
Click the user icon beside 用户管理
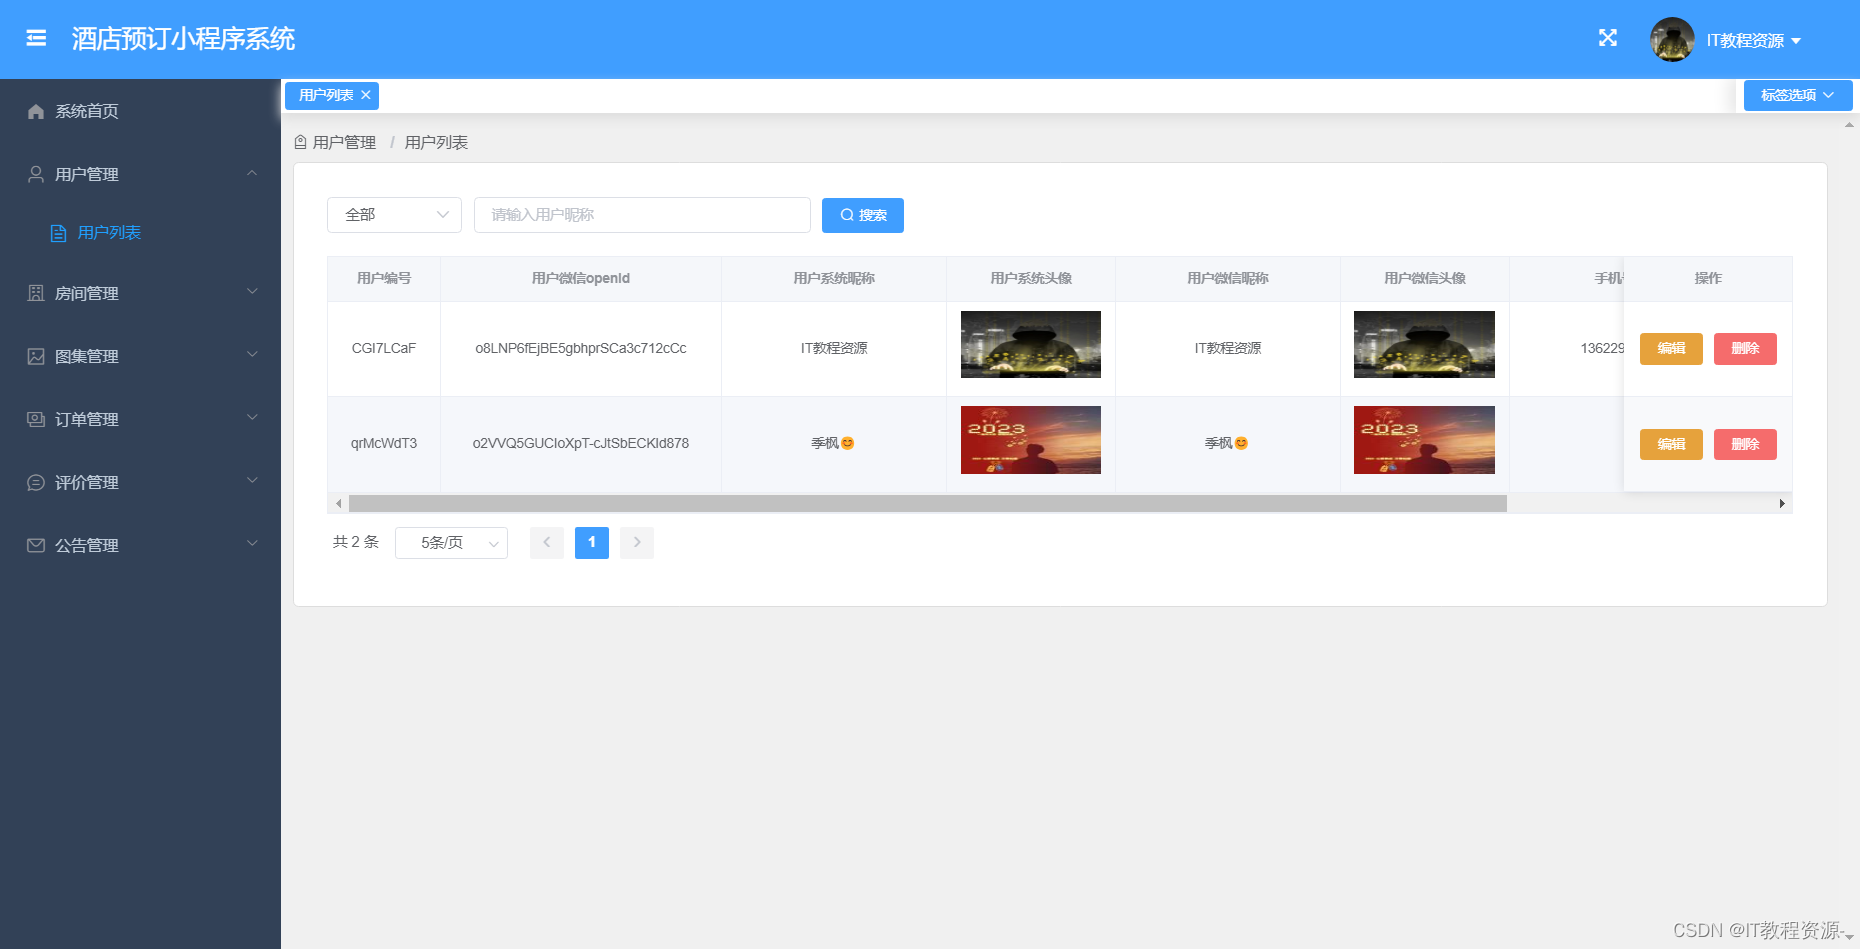point(36,174)
